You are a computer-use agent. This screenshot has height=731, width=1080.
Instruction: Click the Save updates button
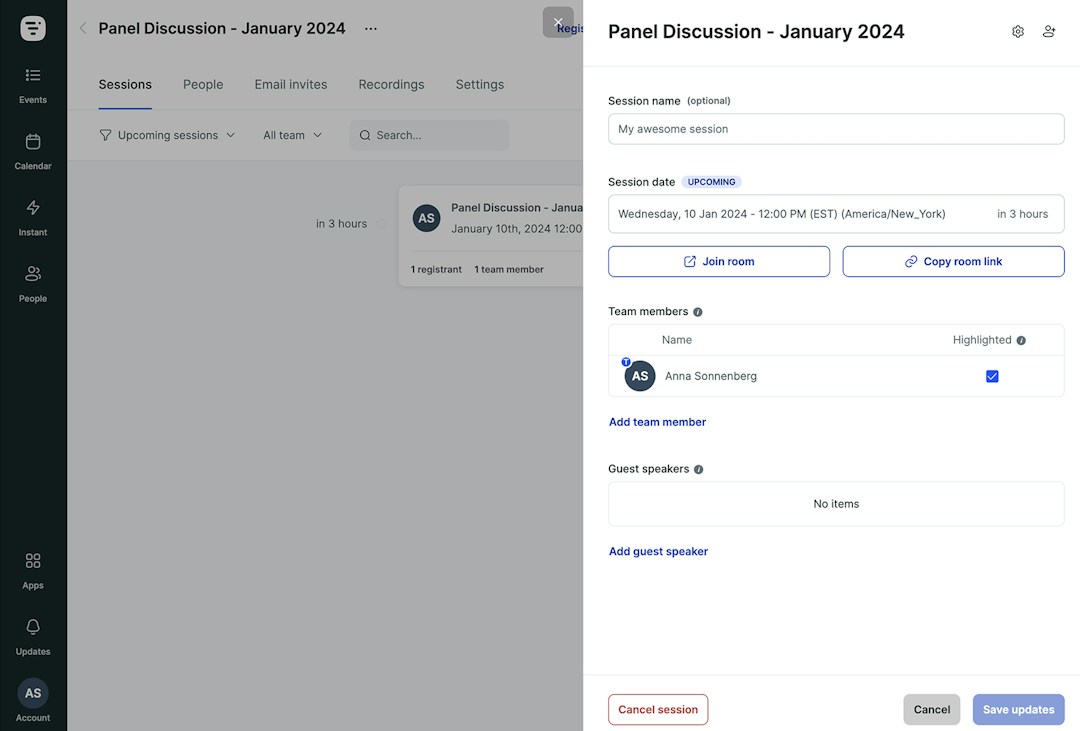(1018, 710)
